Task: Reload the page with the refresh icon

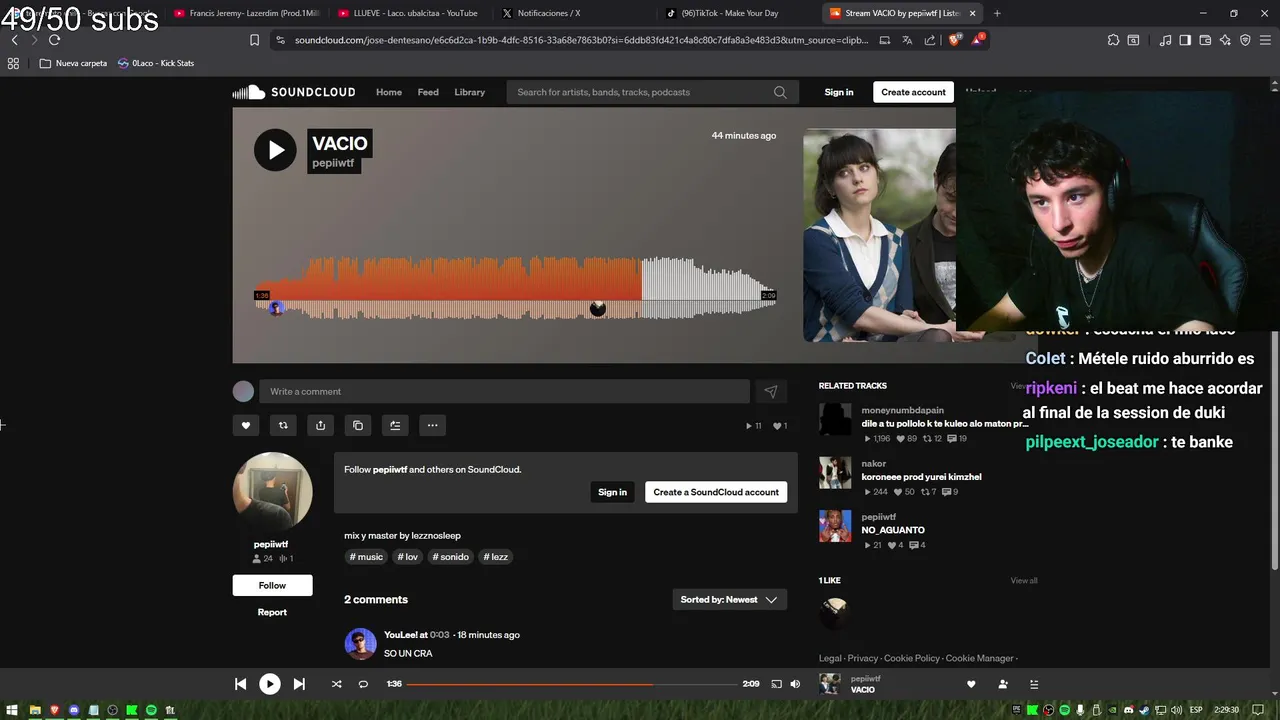Action: coord(54,40)
